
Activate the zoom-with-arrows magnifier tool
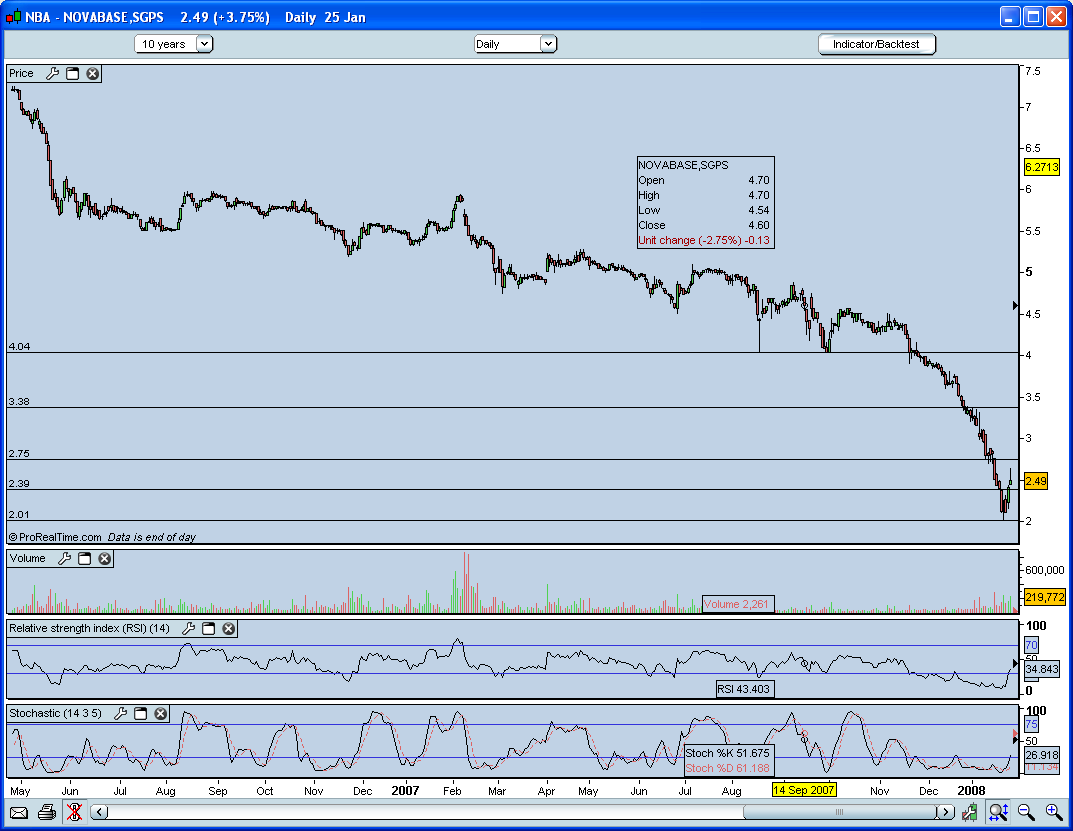(x=998, y=813)
